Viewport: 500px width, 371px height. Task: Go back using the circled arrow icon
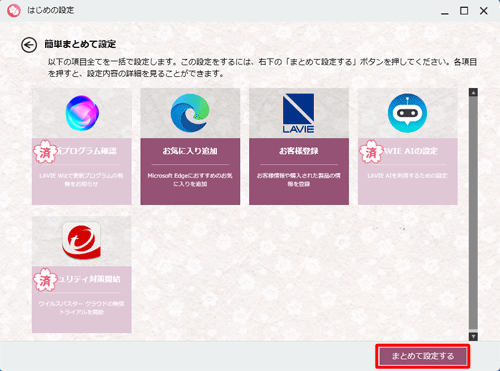tap(29, 45)
